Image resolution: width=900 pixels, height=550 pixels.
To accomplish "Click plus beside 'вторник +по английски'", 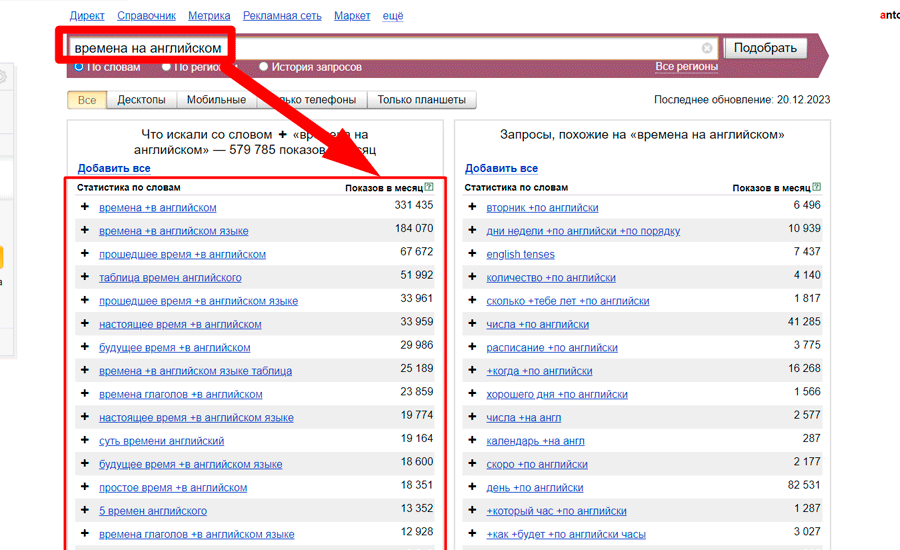I will pos(472,206).
